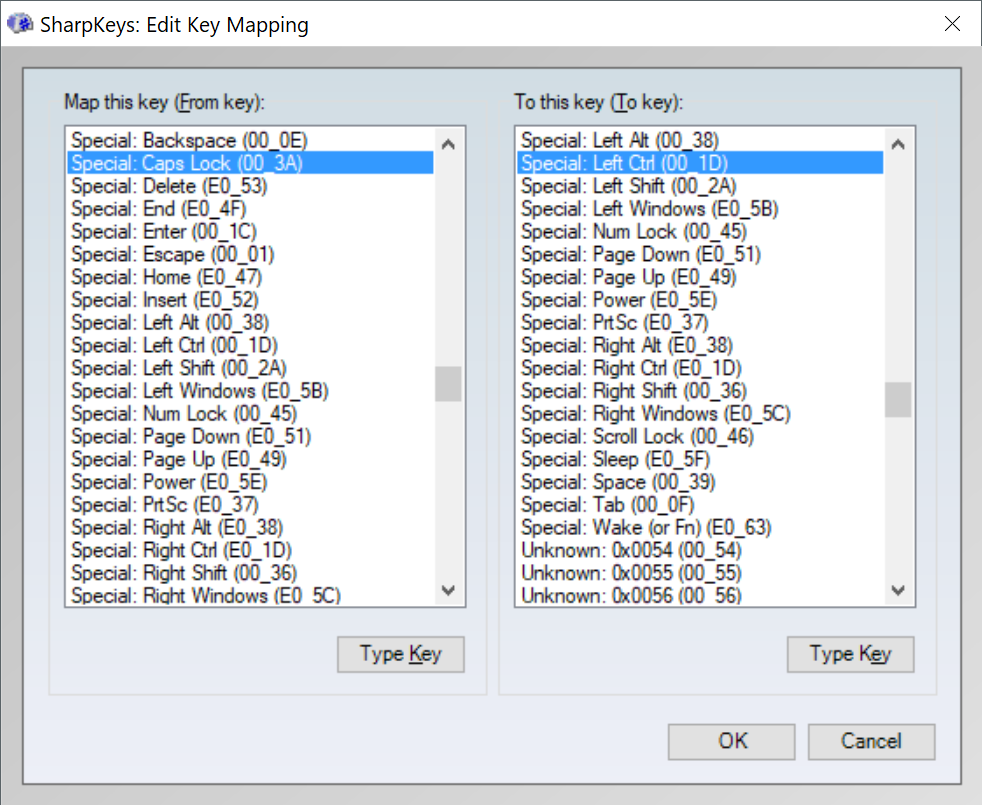982x805 pixels.
Task: Click the SharpKeys app icon in title bar
Action: [19, 24]
